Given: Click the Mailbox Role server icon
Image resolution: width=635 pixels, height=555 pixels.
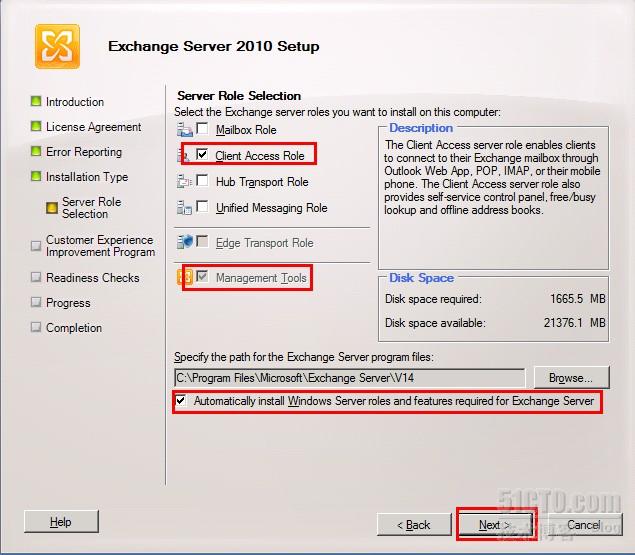Looking at the screenshot, I should point(185,130).
